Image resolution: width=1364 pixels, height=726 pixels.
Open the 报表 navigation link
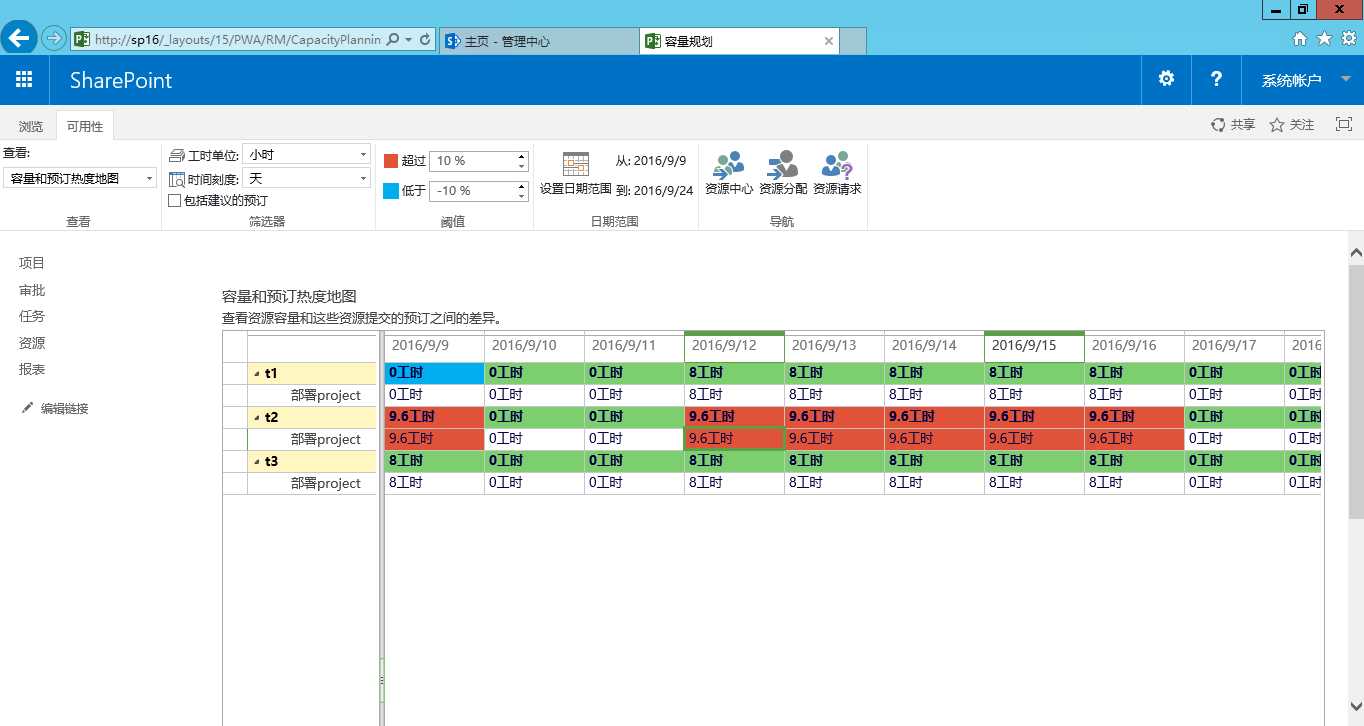click(x=32, y=369)
